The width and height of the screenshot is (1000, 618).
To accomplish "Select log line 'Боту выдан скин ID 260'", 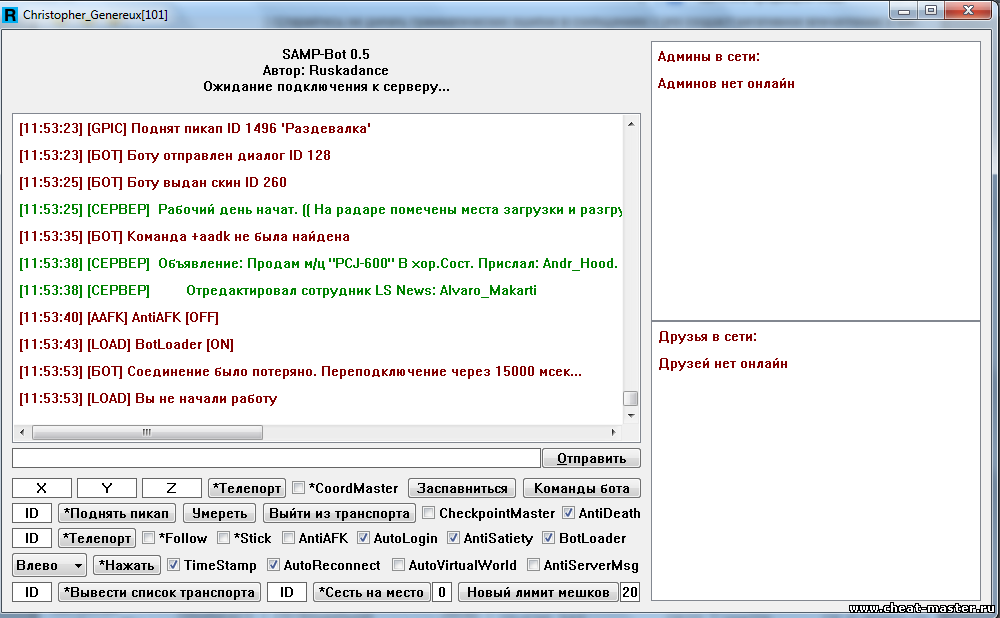I will (153, 182).
